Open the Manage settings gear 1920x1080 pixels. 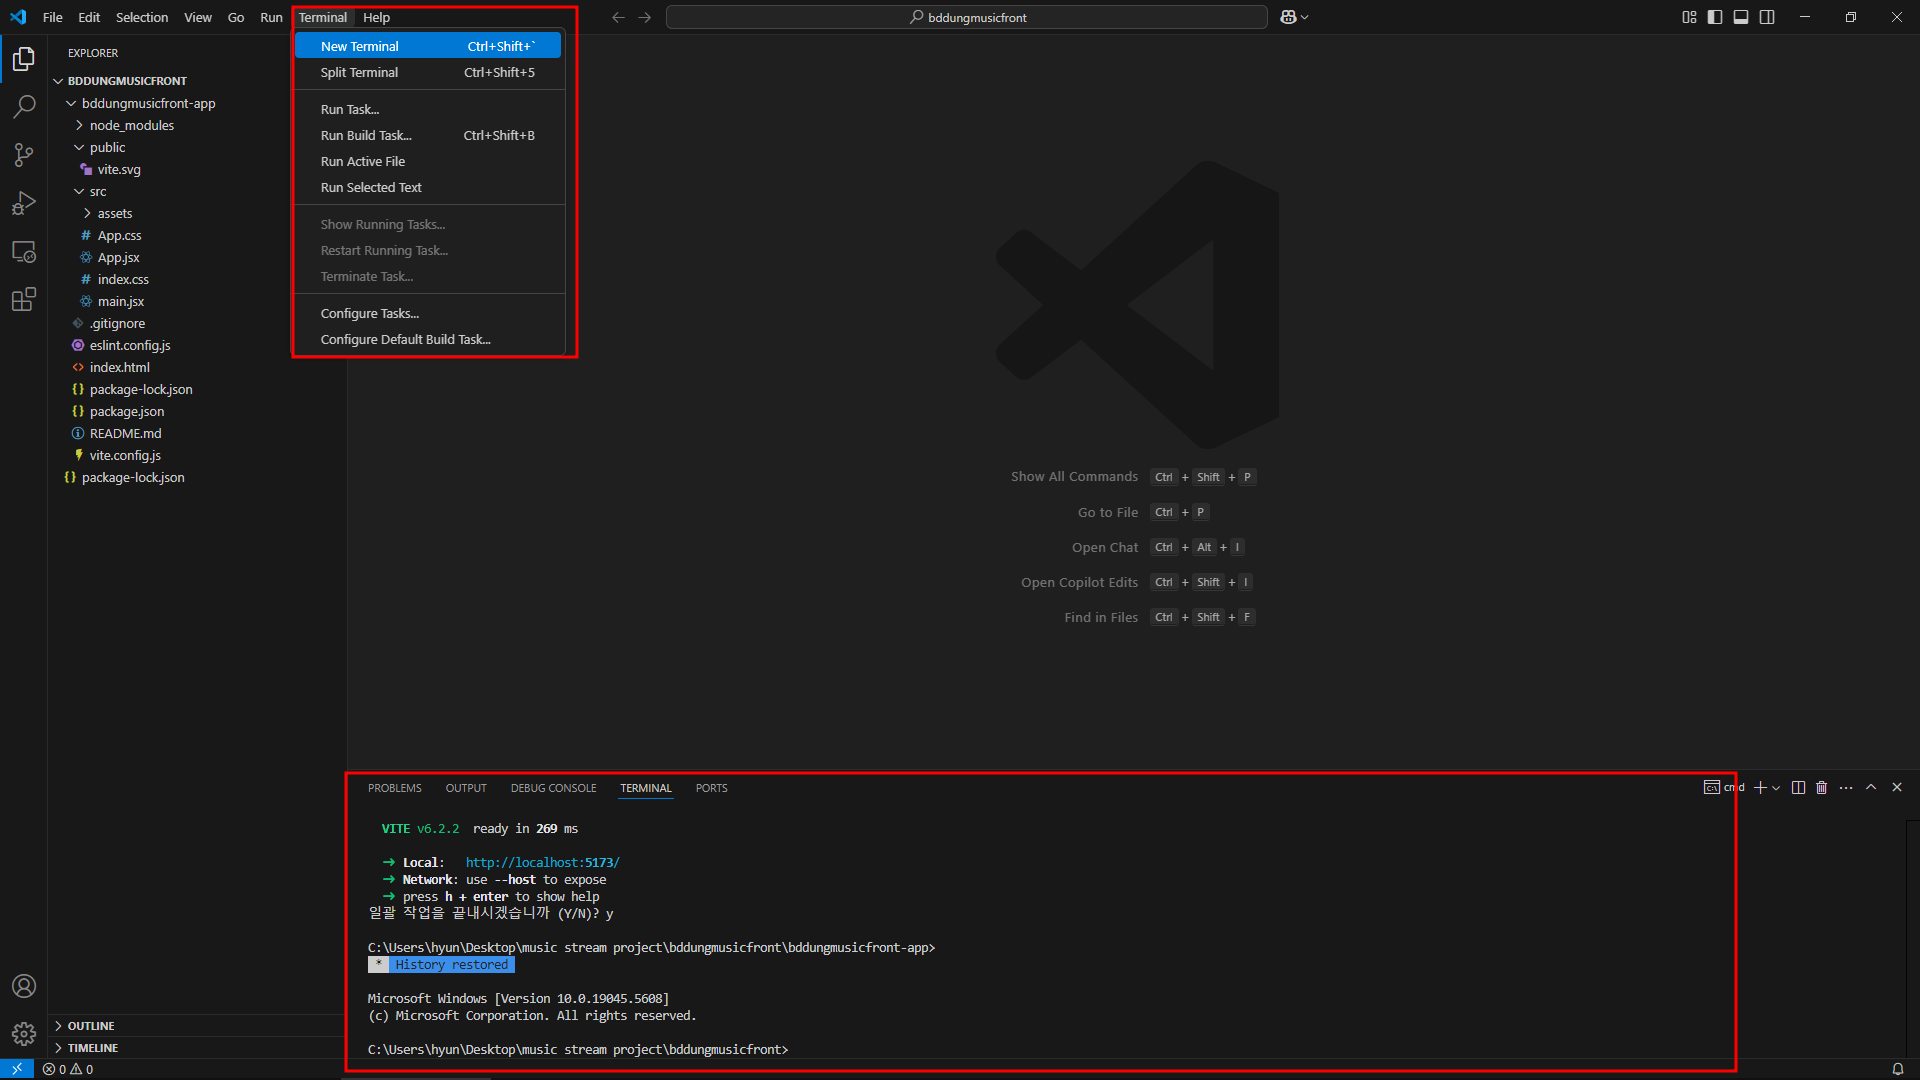tap(24, 1033)
